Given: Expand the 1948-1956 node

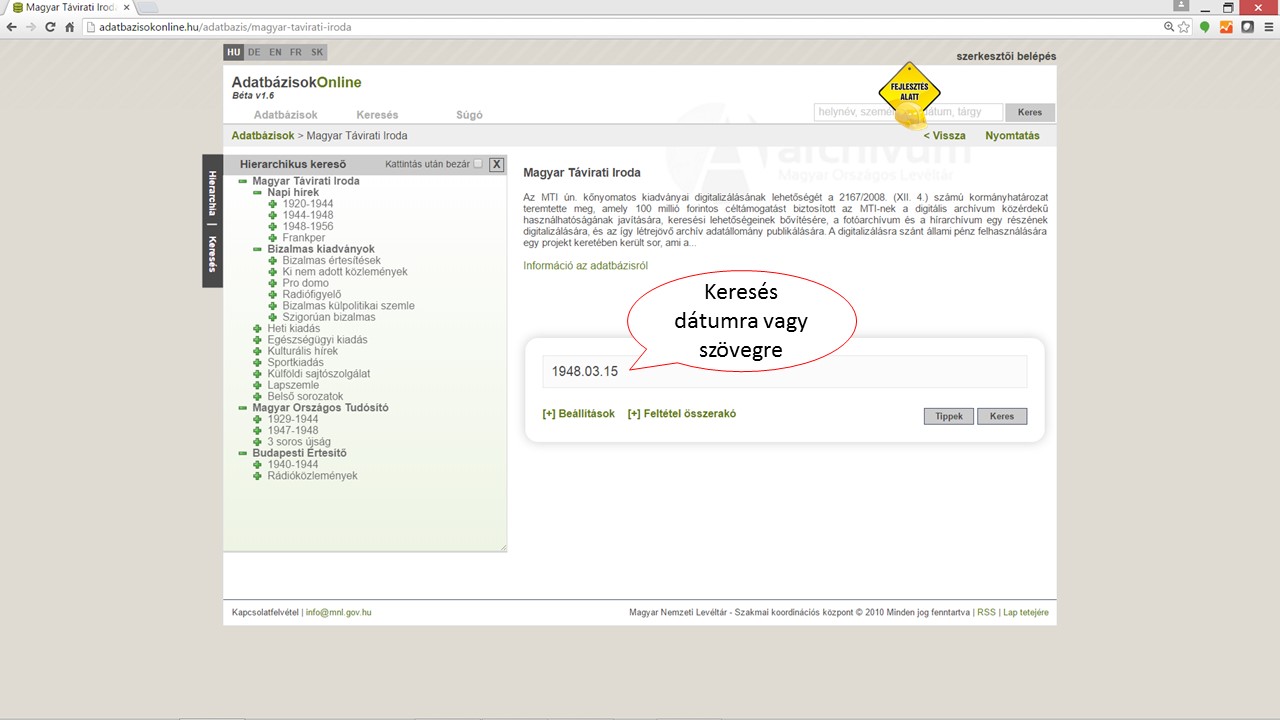Looking at the screenshot, I should coord(272,226).
